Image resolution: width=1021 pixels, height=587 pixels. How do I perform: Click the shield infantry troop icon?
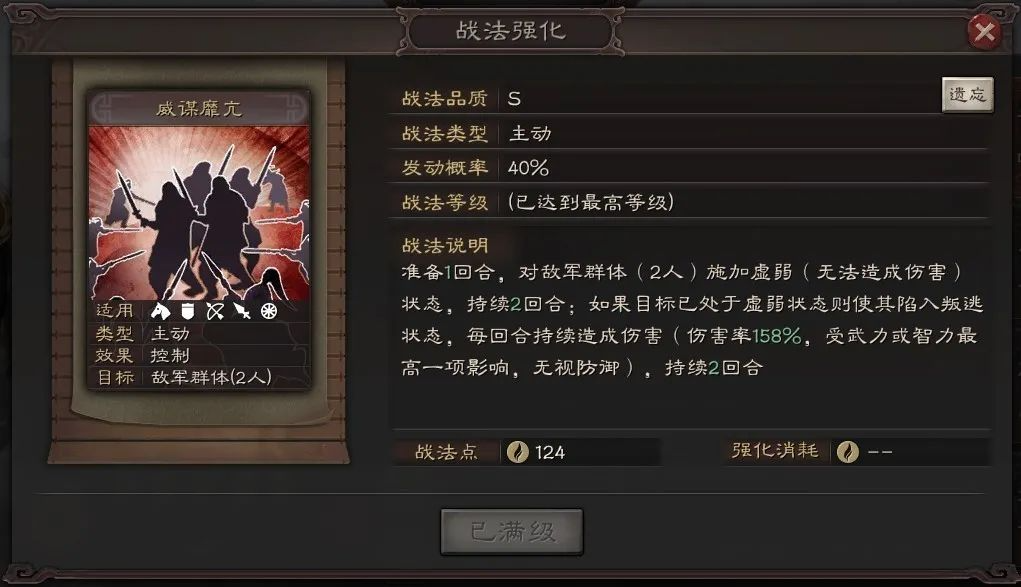click(x=188, y=311)
